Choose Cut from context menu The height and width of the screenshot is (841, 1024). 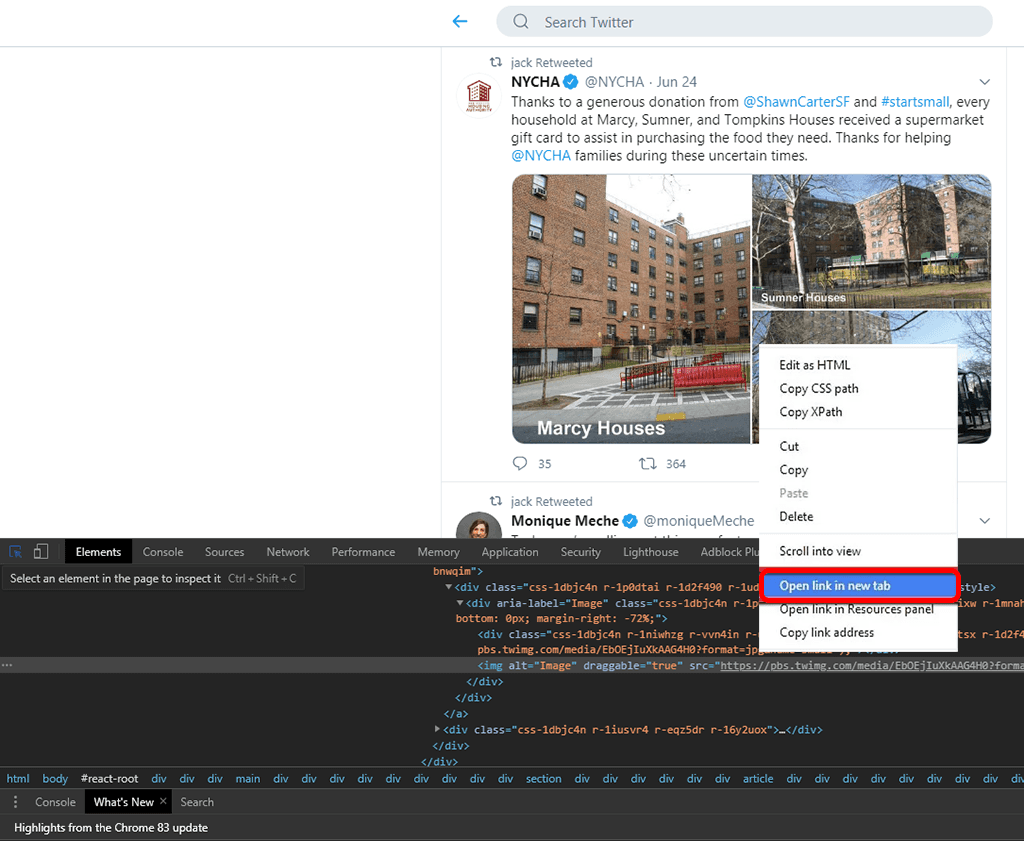point(858,446)
